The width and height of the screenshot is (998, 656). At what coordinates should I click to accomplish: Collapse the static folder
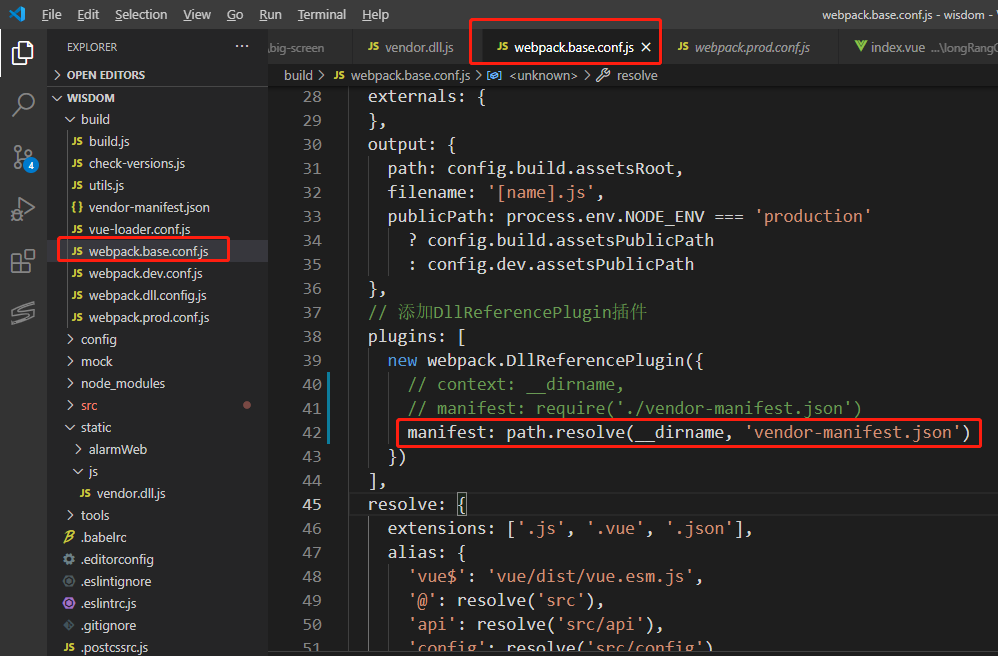coord(157,428)
